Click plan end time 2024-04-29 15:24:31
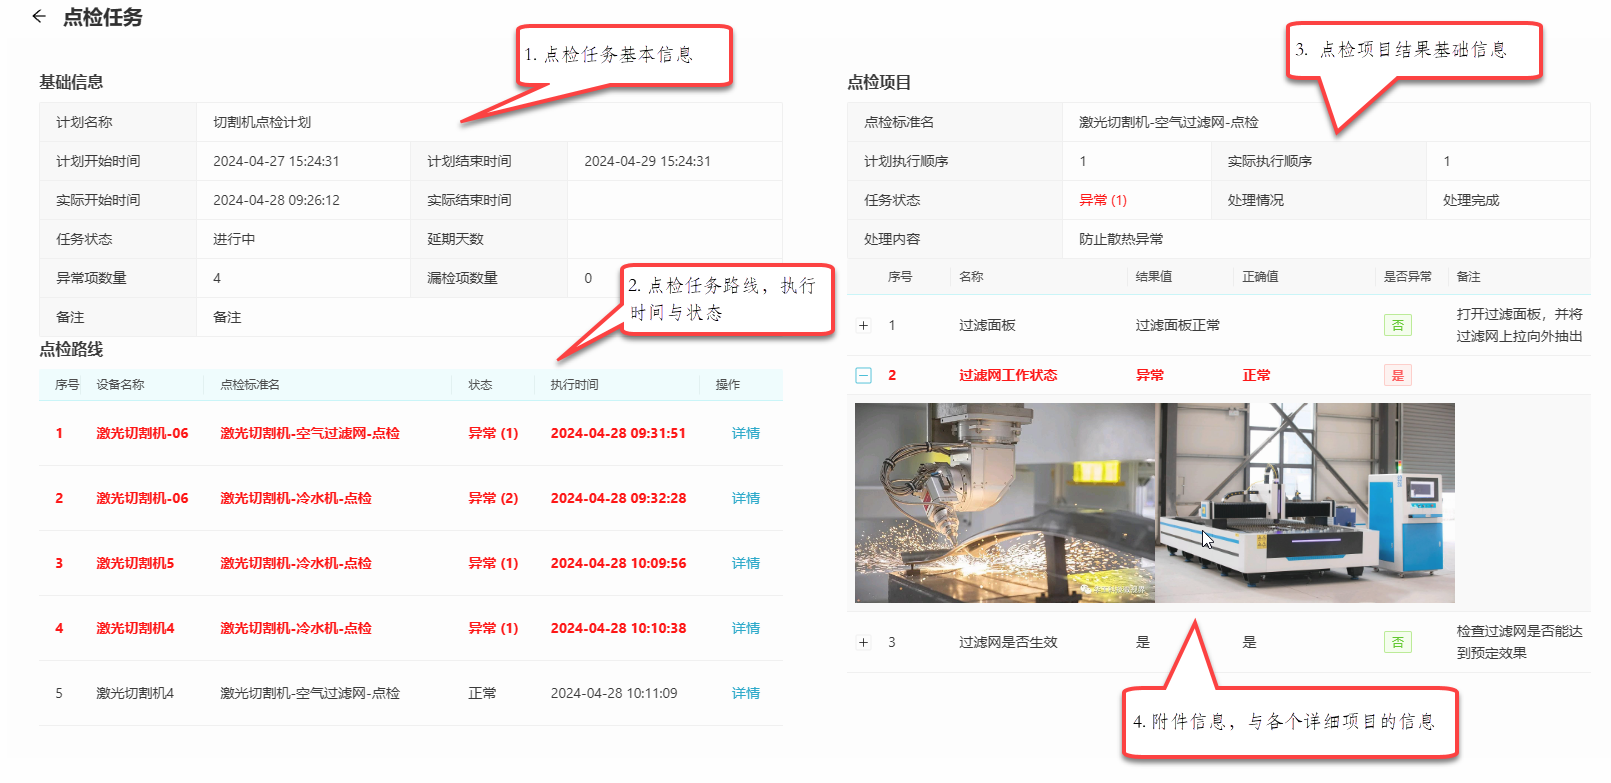1611x783 pixels. [x=647, y=161]
